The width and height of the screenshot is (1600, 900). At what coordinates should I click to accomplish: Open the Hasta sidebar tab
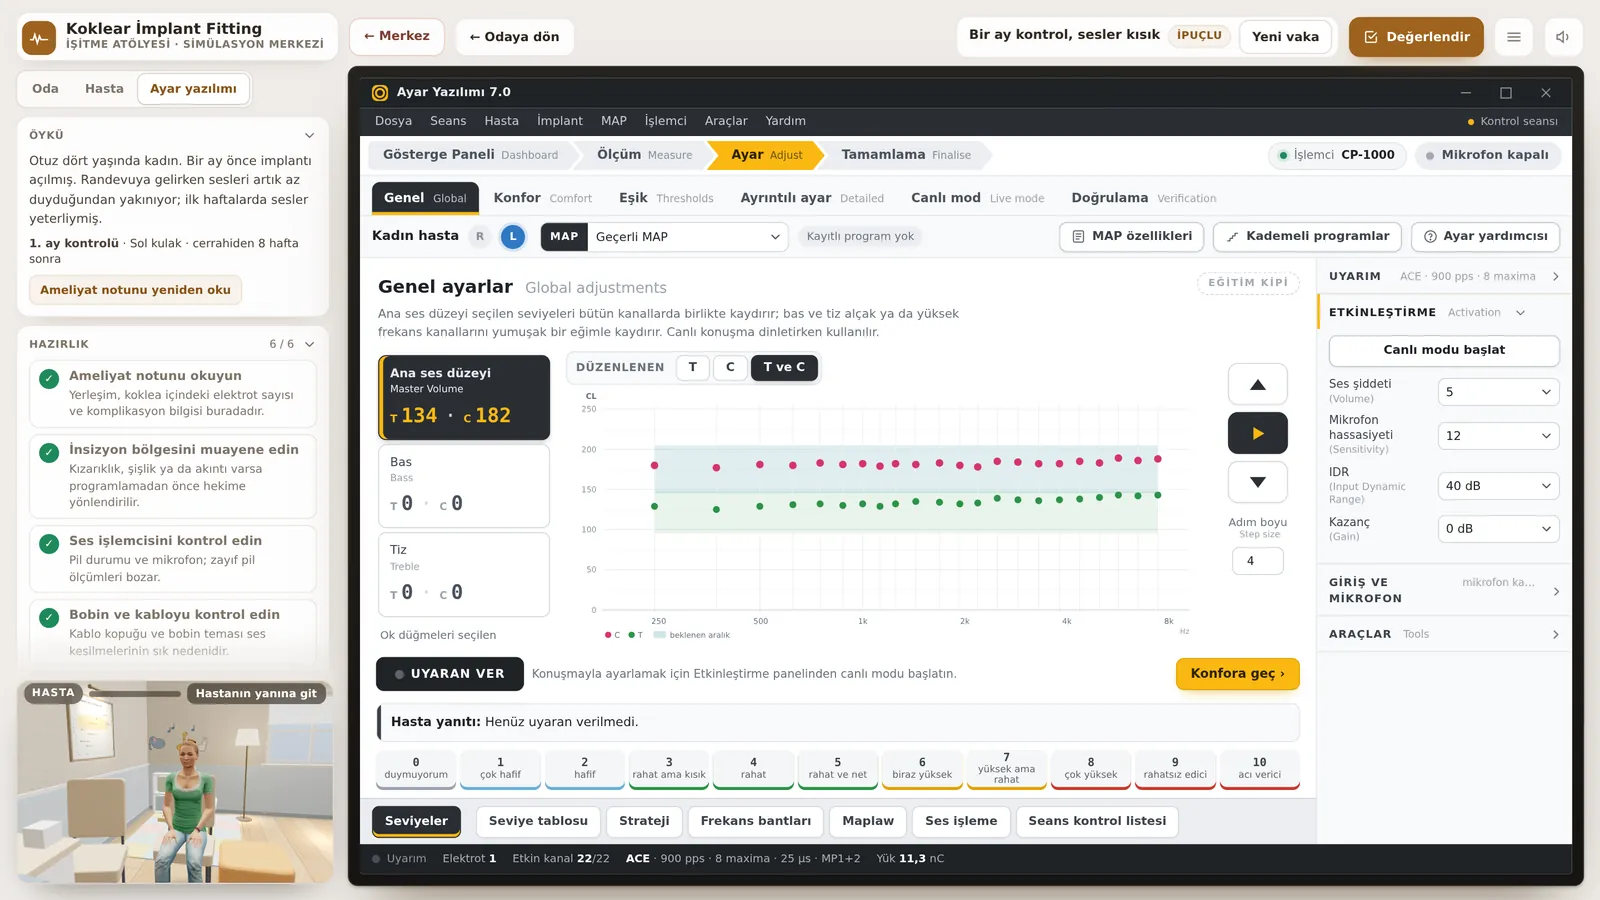pos(104,89)
